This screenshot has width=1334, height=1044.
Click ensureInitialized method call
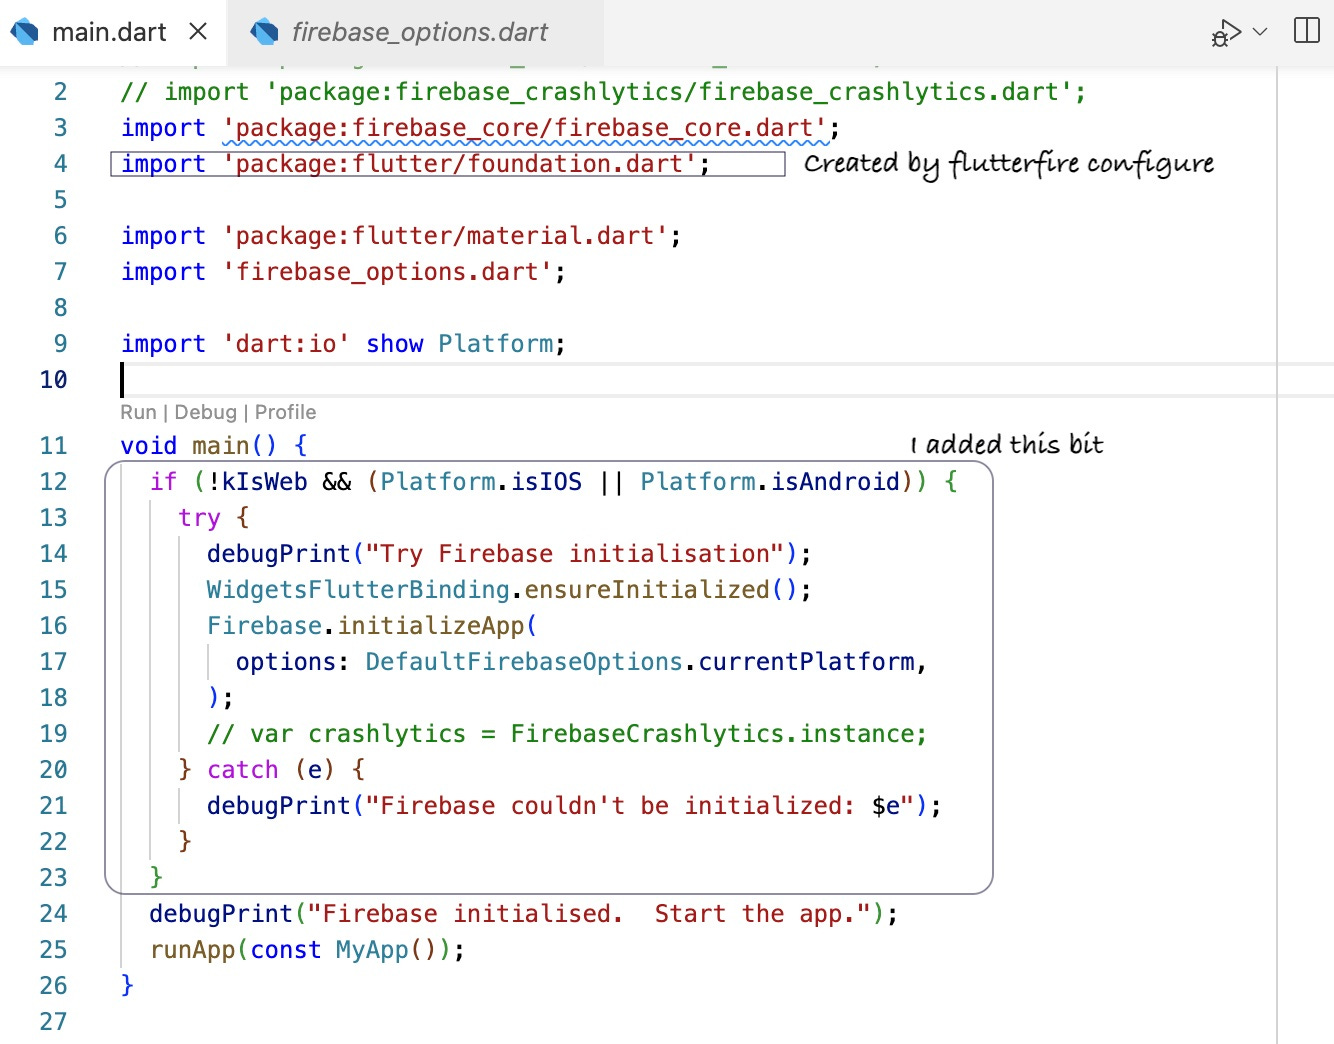point(647,590)
